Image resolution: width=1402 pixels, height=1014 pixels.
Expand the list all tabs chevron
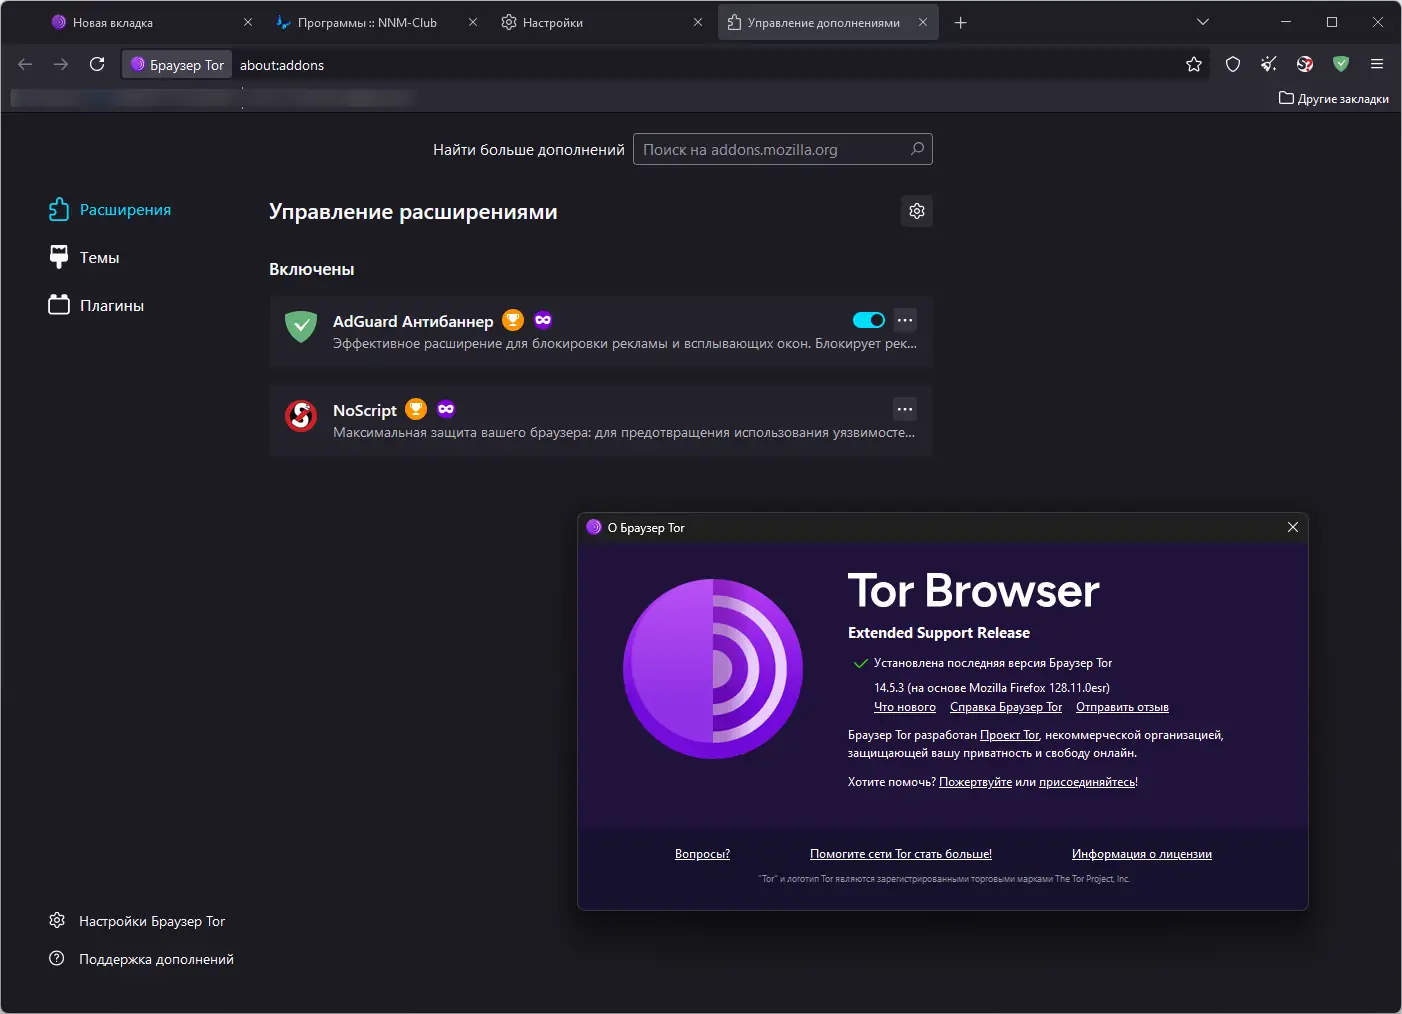click(1203, 22)
